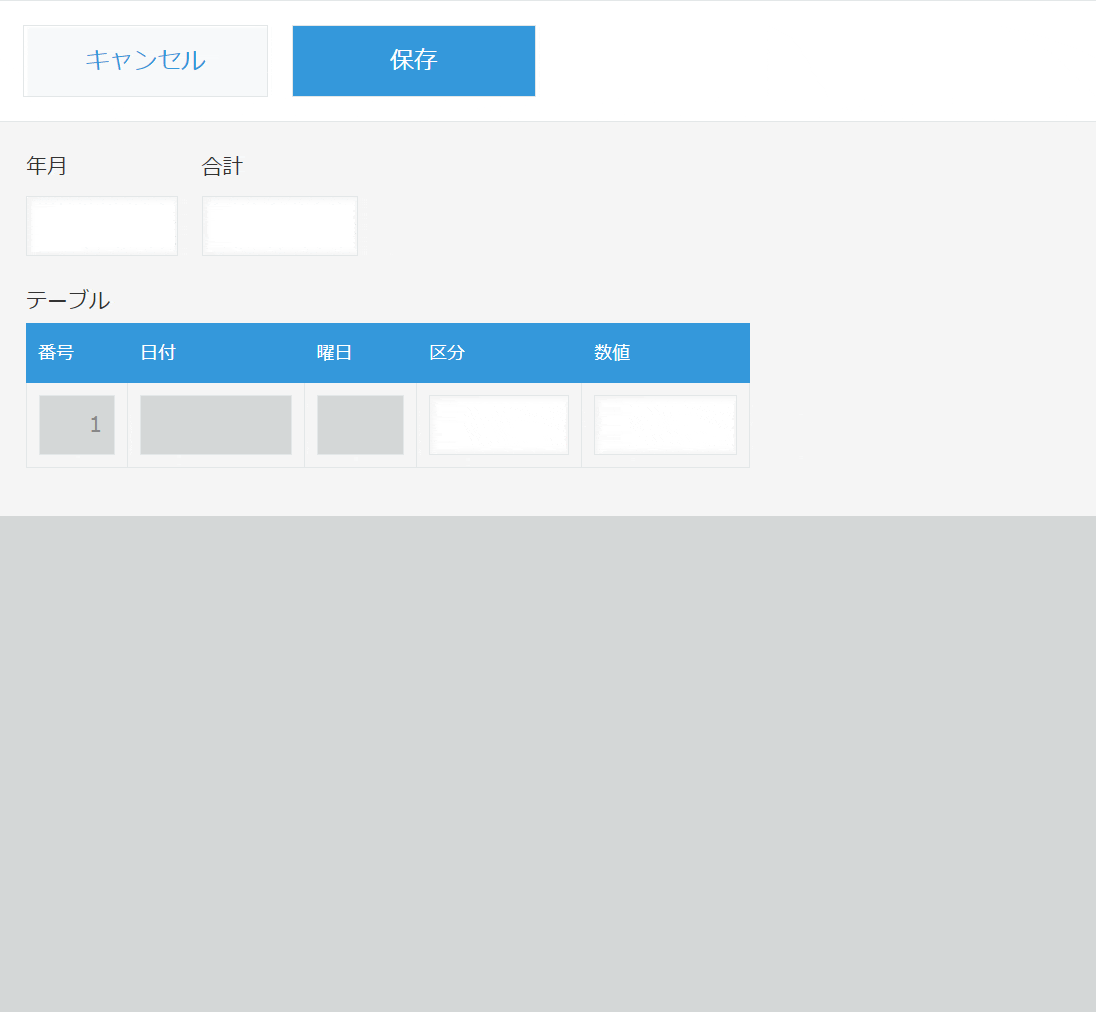1096x1012 pixels.
Task: Click the キャンセル button
Action: click(x=145, y=61)
